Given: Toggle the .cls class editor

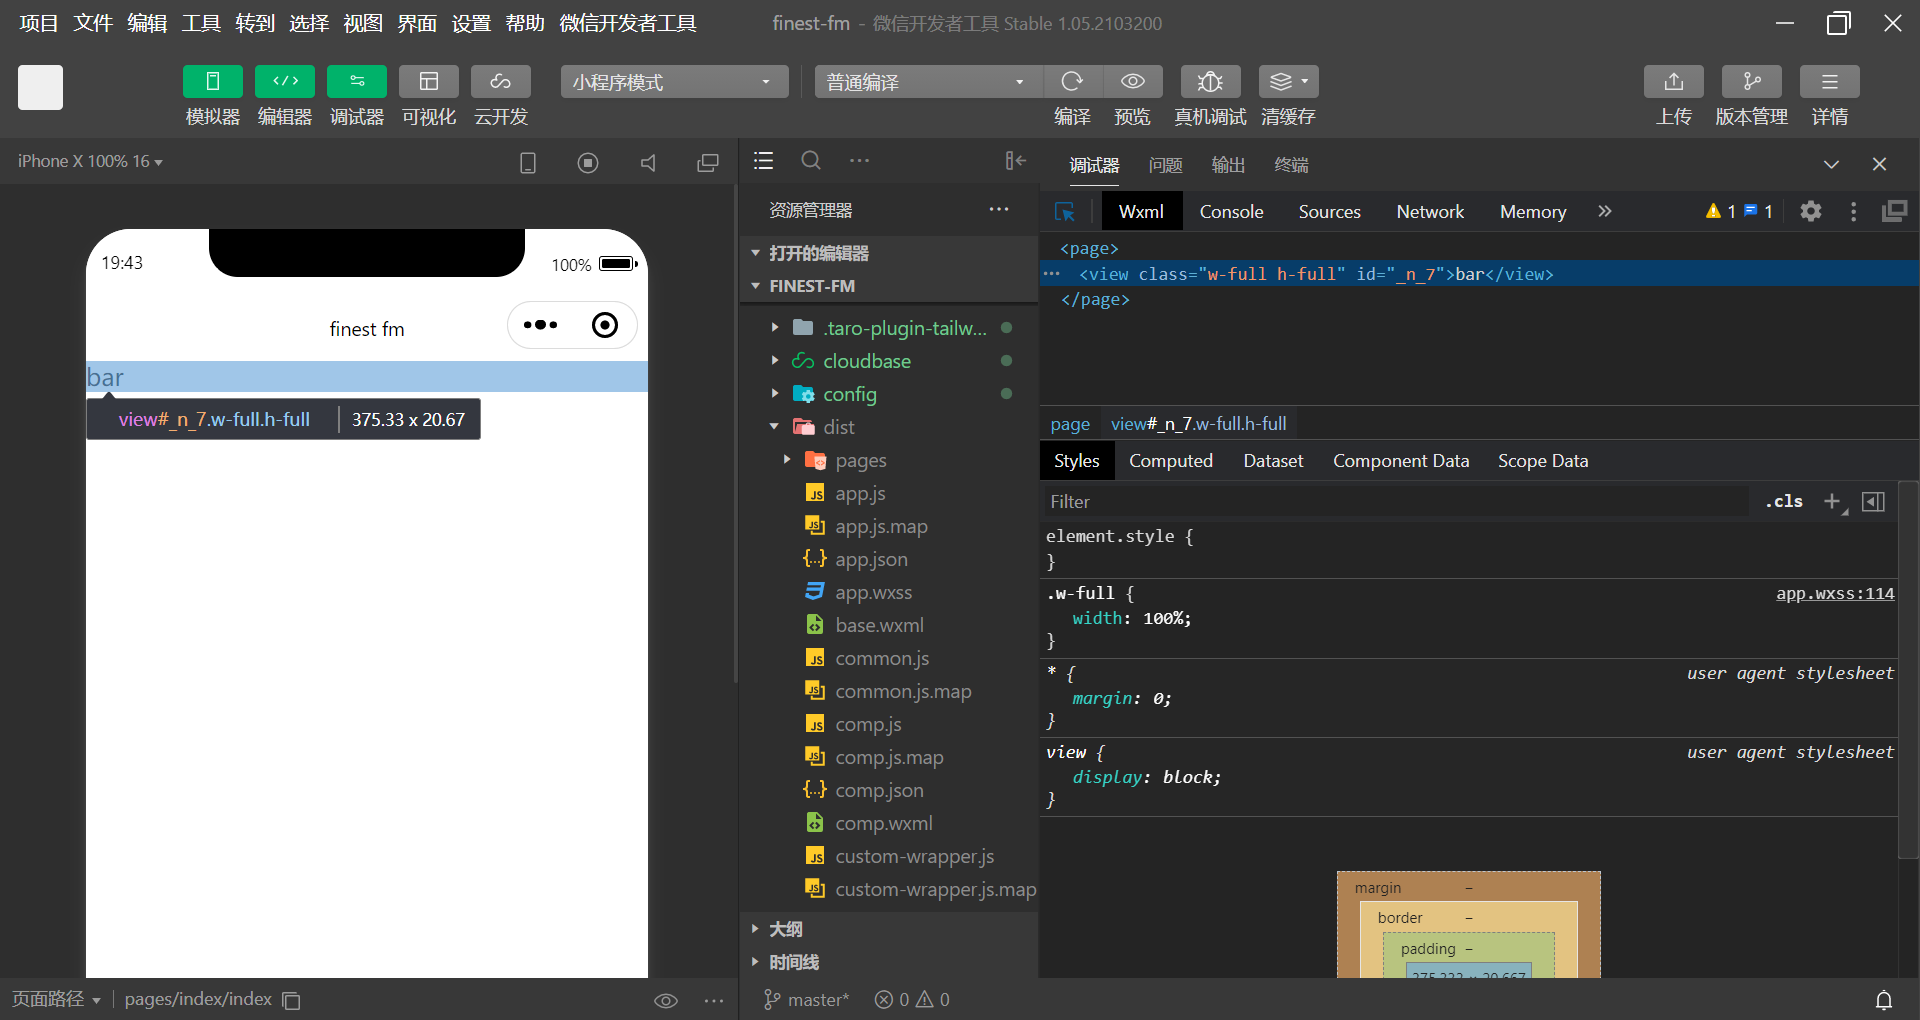Looking at the screenshot, I should [x=1784, y=502].
